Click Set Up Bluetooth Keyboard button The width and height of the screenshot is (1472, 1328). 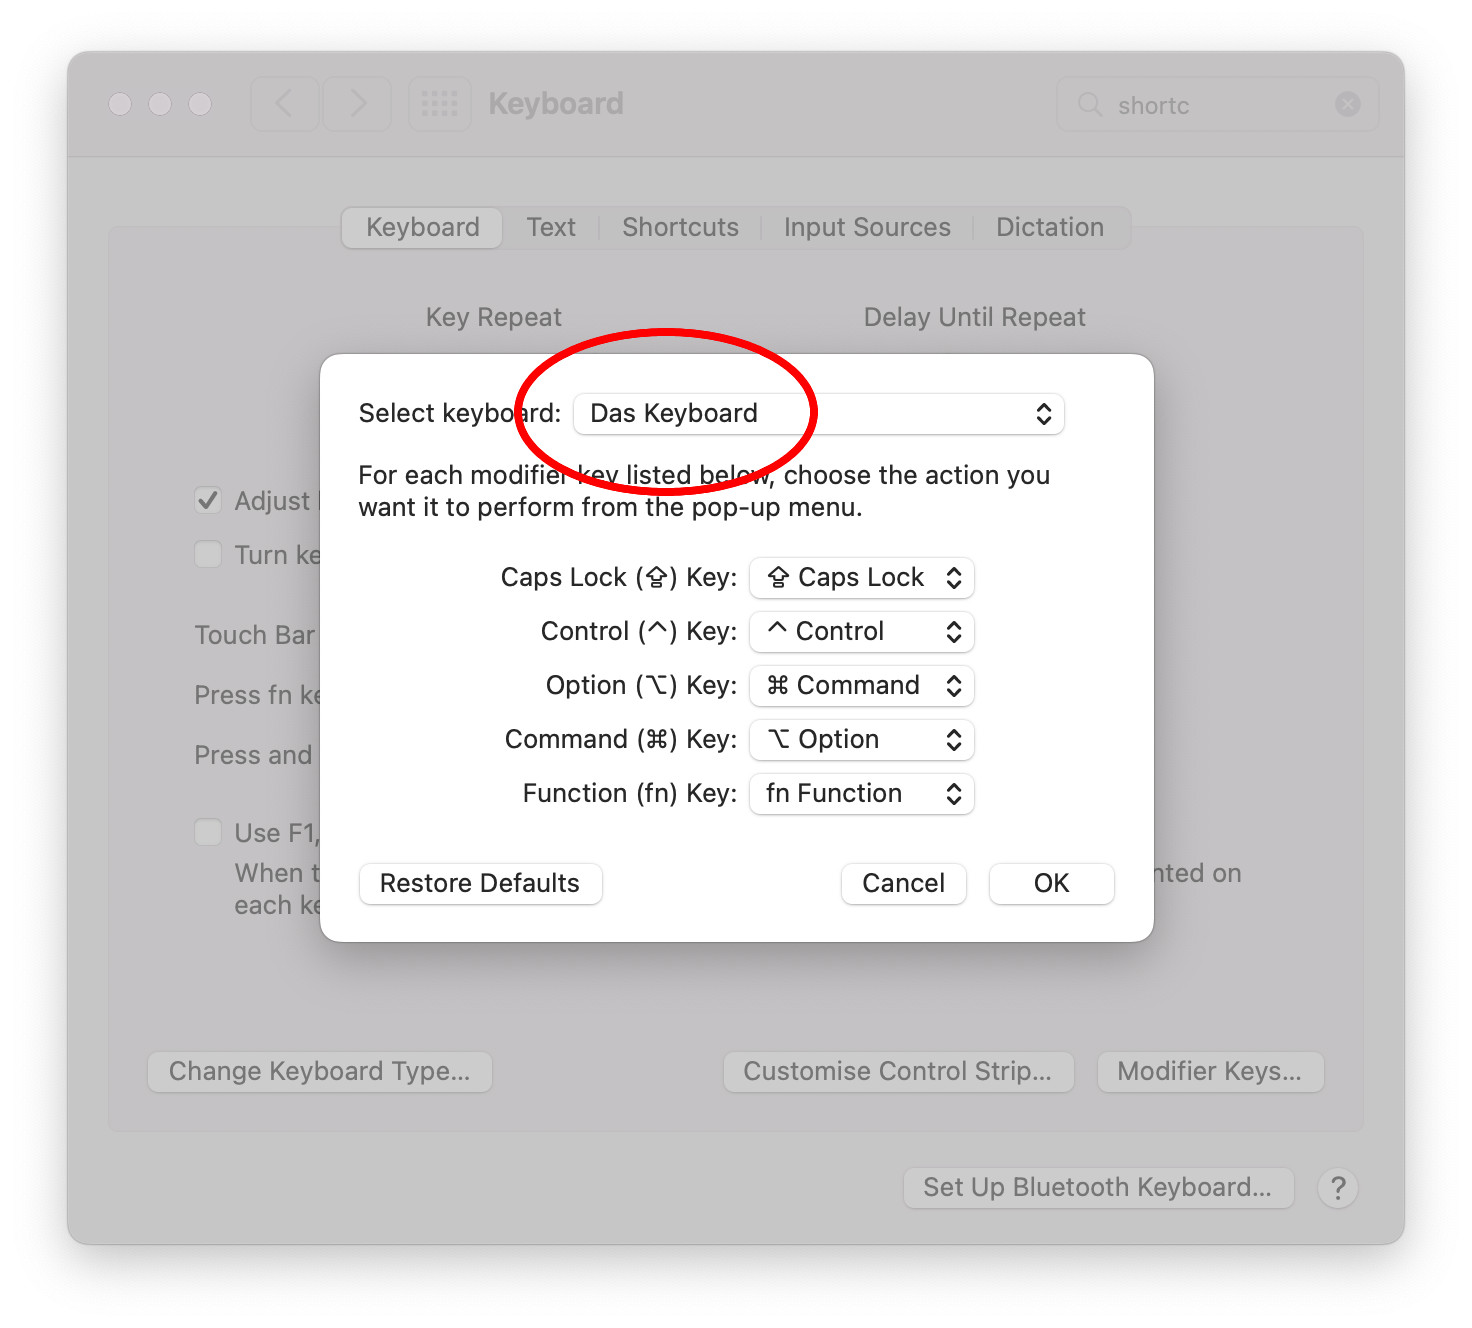pos(1098,1188)
